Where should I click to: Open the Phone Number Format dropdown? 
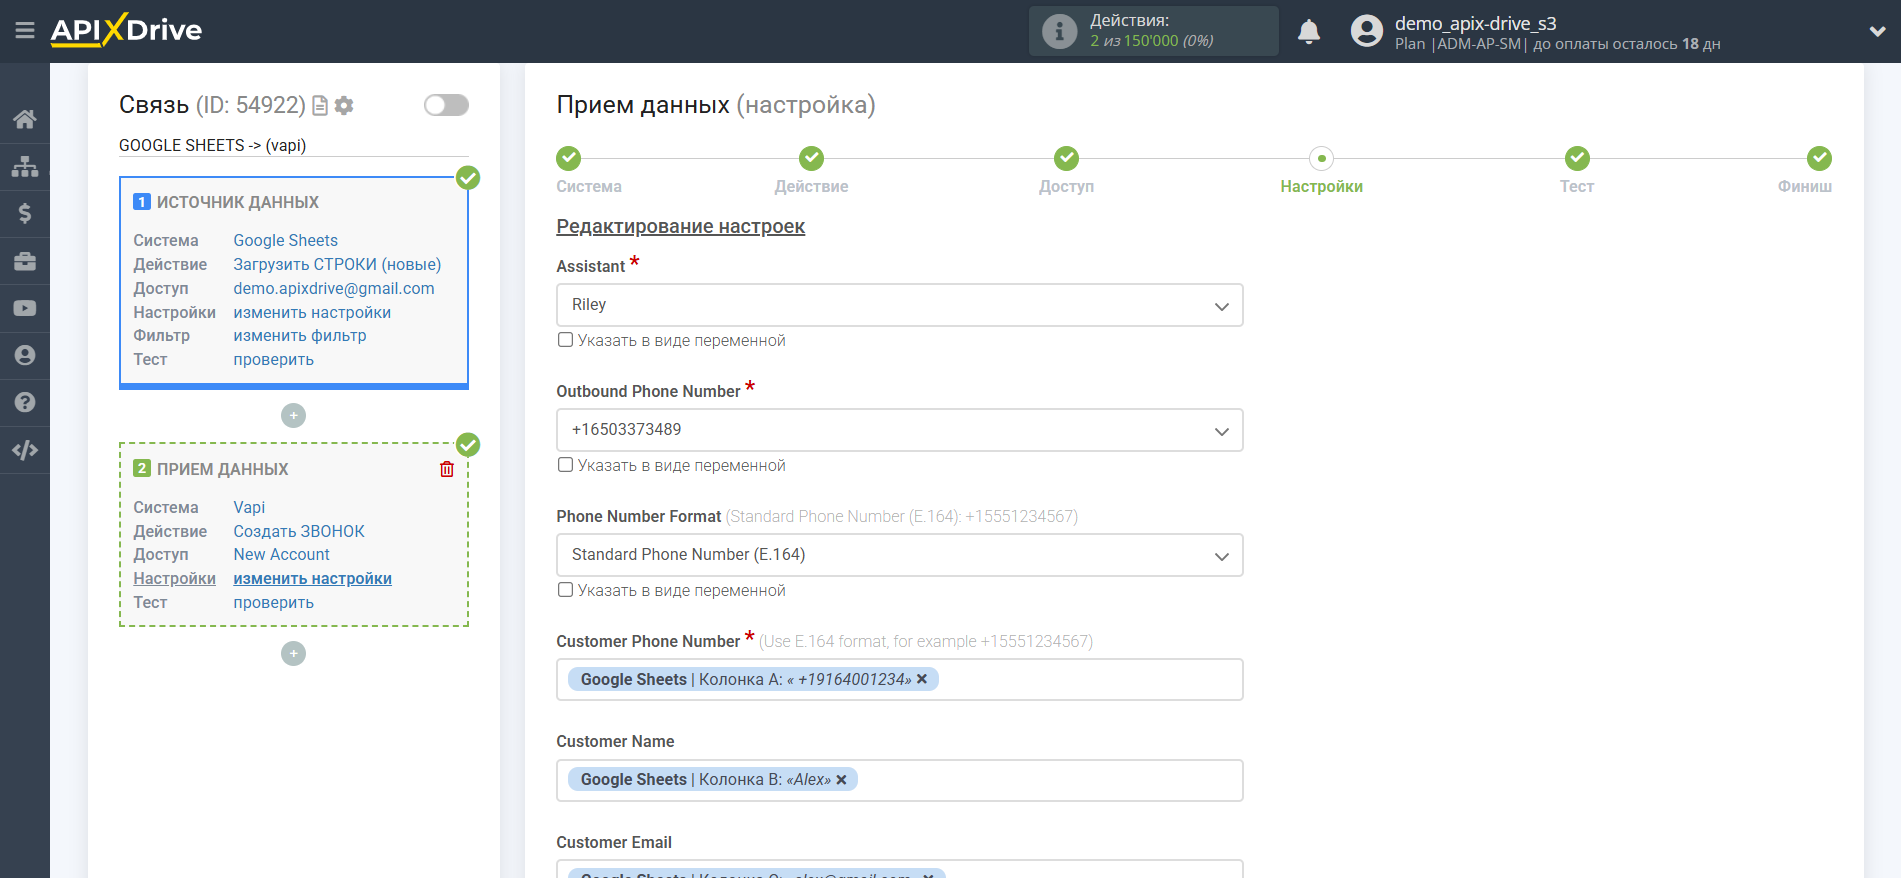899,555
